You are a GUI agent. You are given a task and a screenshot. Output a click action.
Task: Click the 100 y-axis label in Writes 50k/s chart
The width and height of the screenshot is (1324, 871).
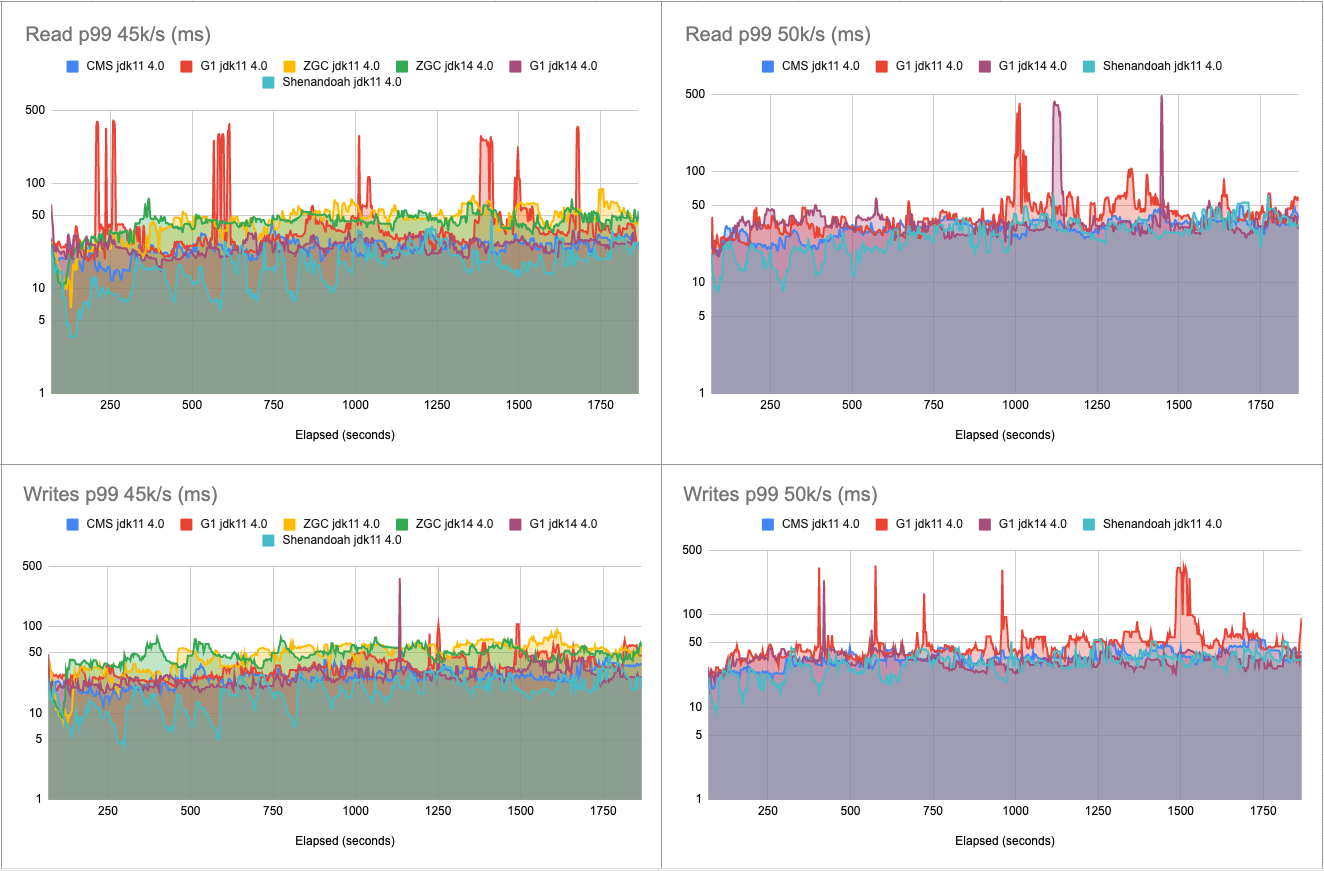click(693, 614)
